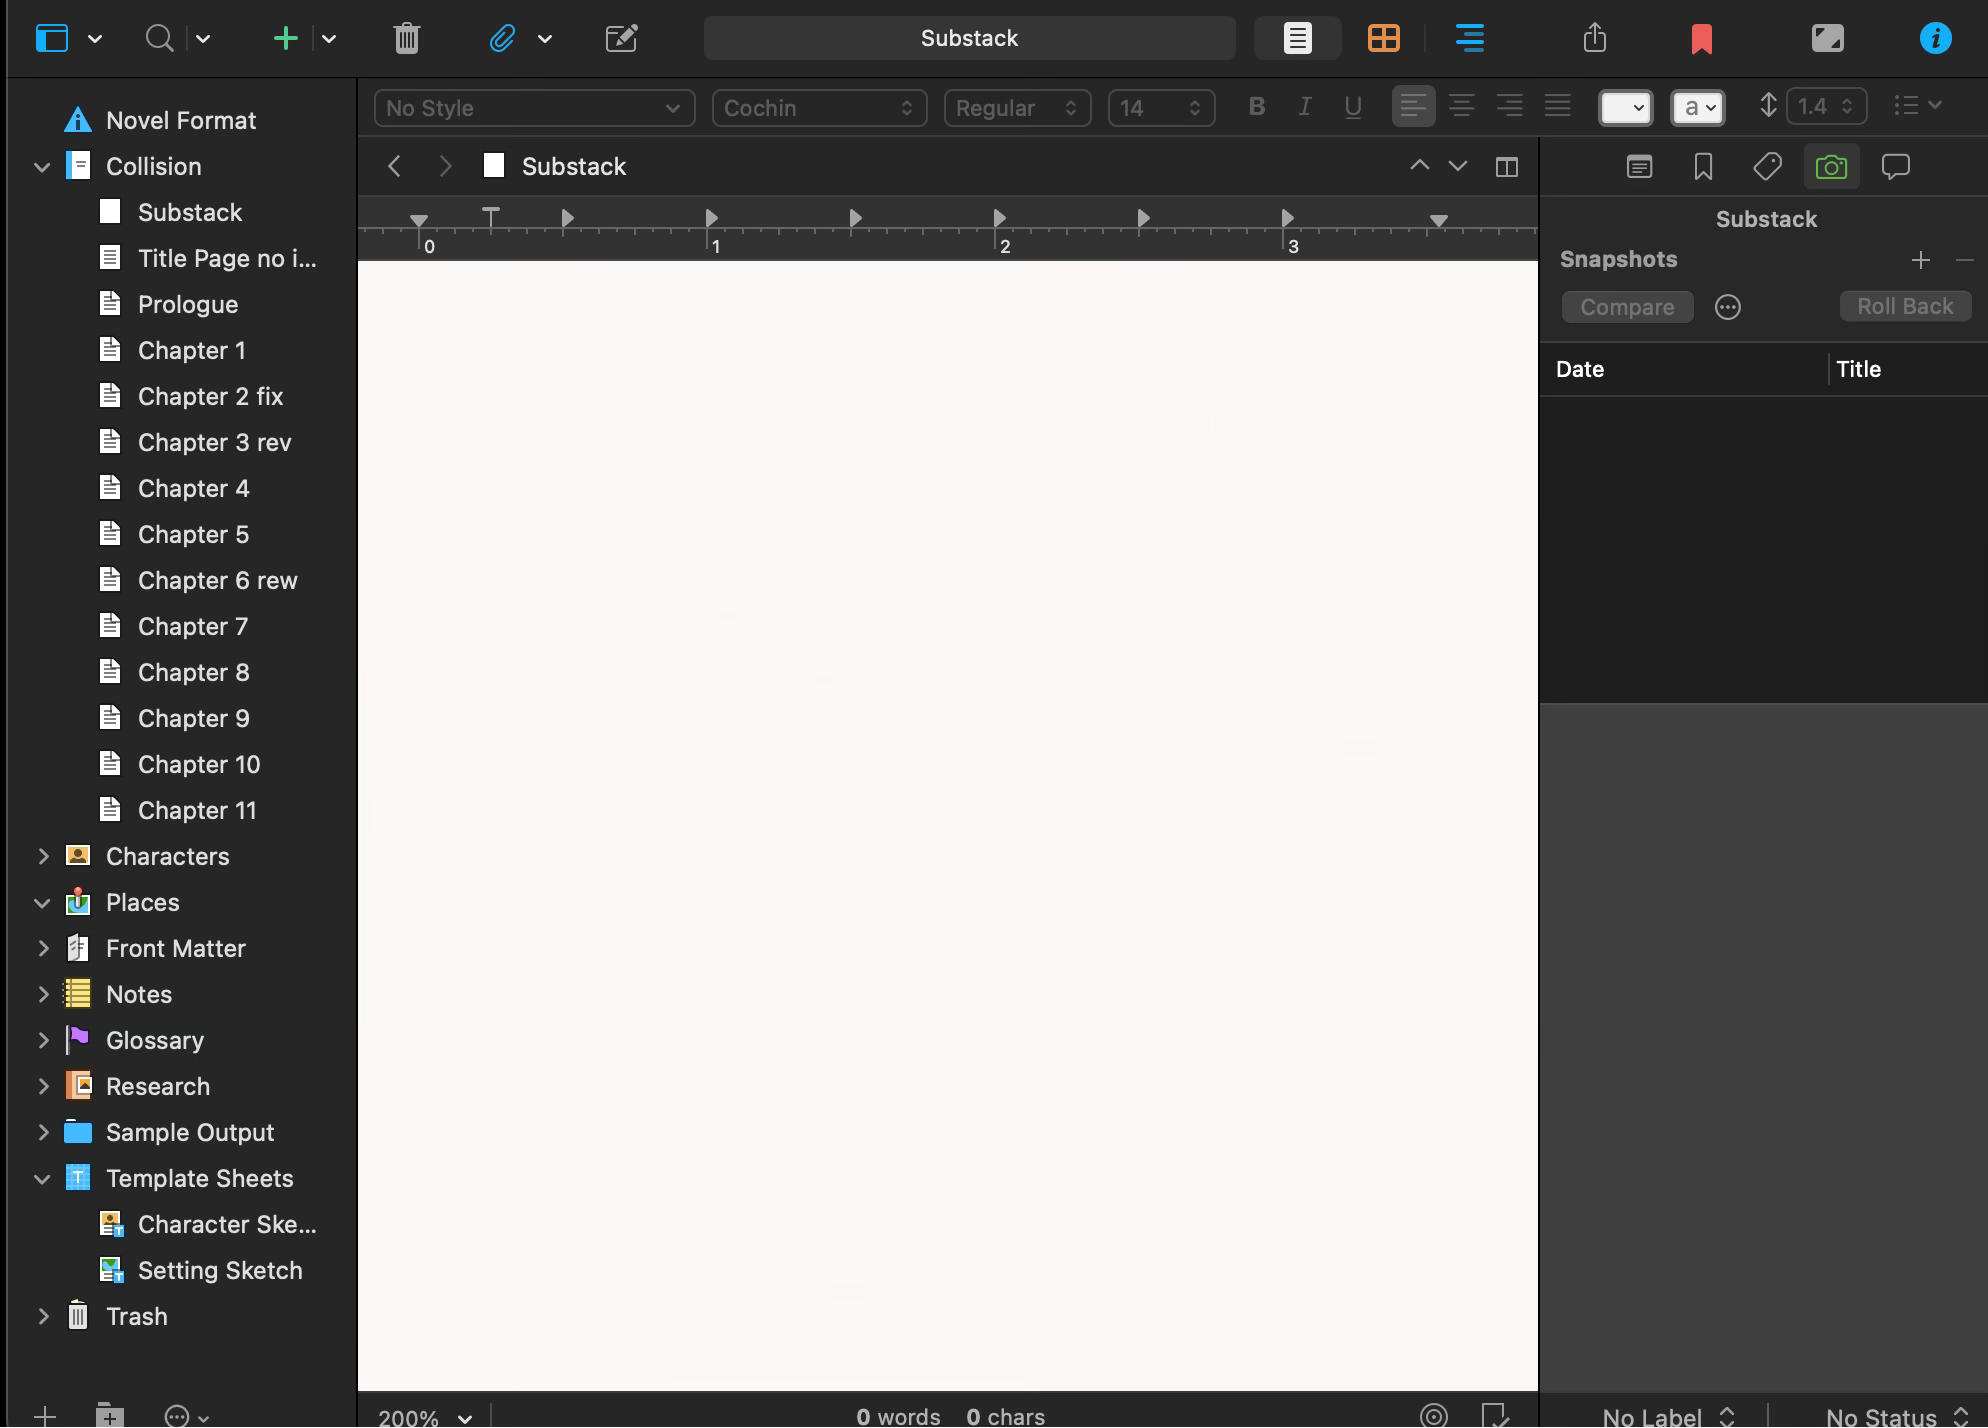This screenshot has height=1428, width=1988.
Task: Open the inspector Comments bubble tab
Action: [x=1895, y=167]
